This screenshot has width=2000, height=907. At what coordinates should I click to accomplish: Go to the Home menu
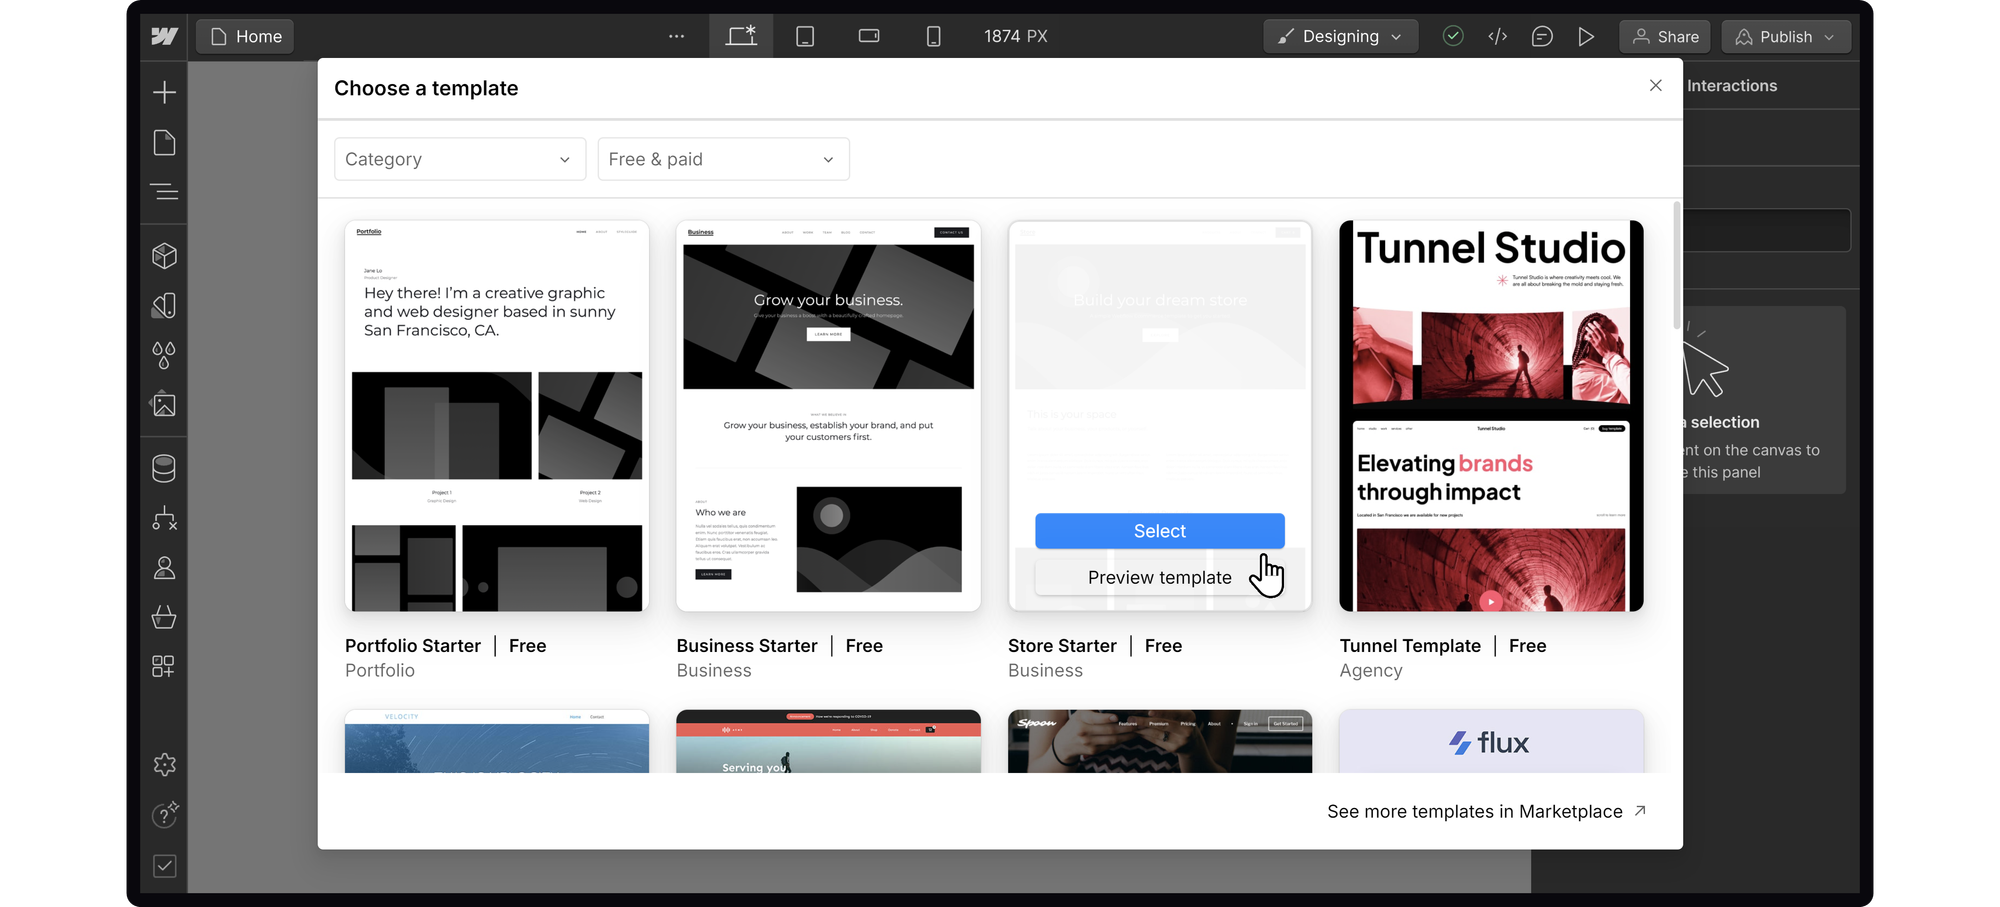[244, 35]
